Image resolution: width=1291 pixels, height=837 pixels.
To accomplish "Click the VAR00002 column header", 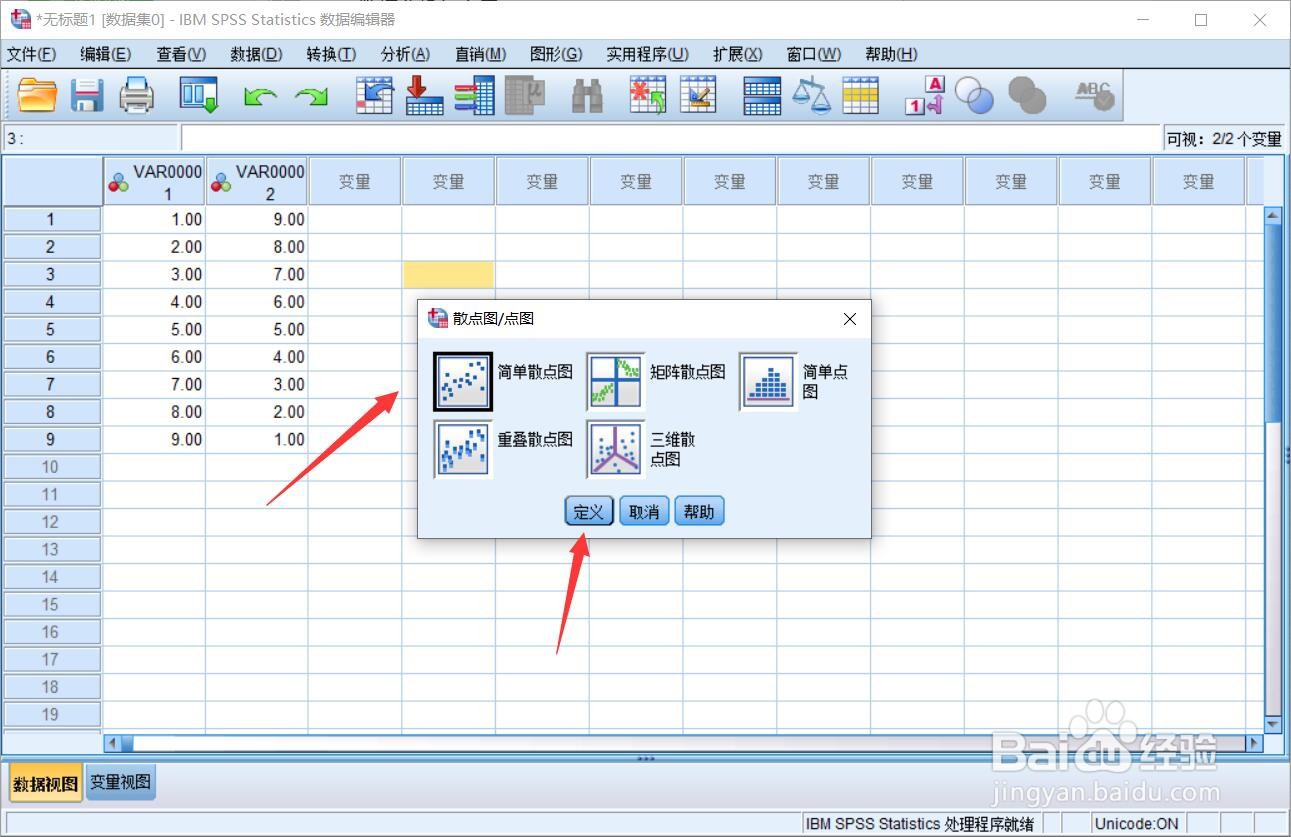I will click(257, 181).
